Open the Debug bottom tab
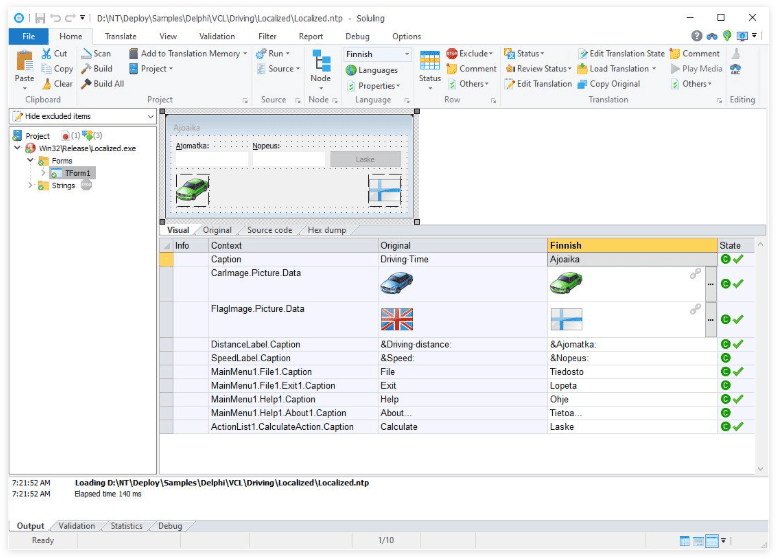Viewport: 777px width, 558px height. point(170,526)
